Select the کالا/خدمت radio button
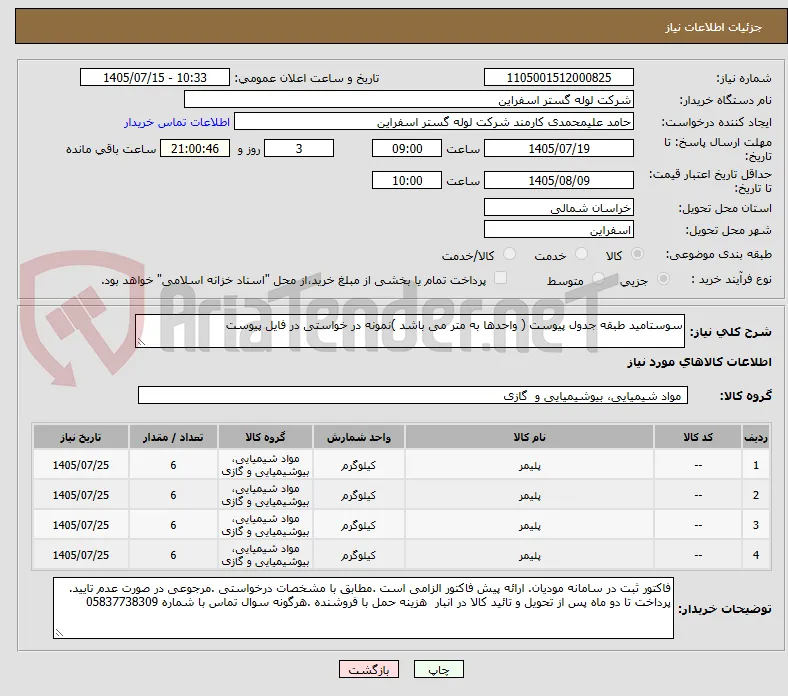788x696 pixels. [509, 254]
